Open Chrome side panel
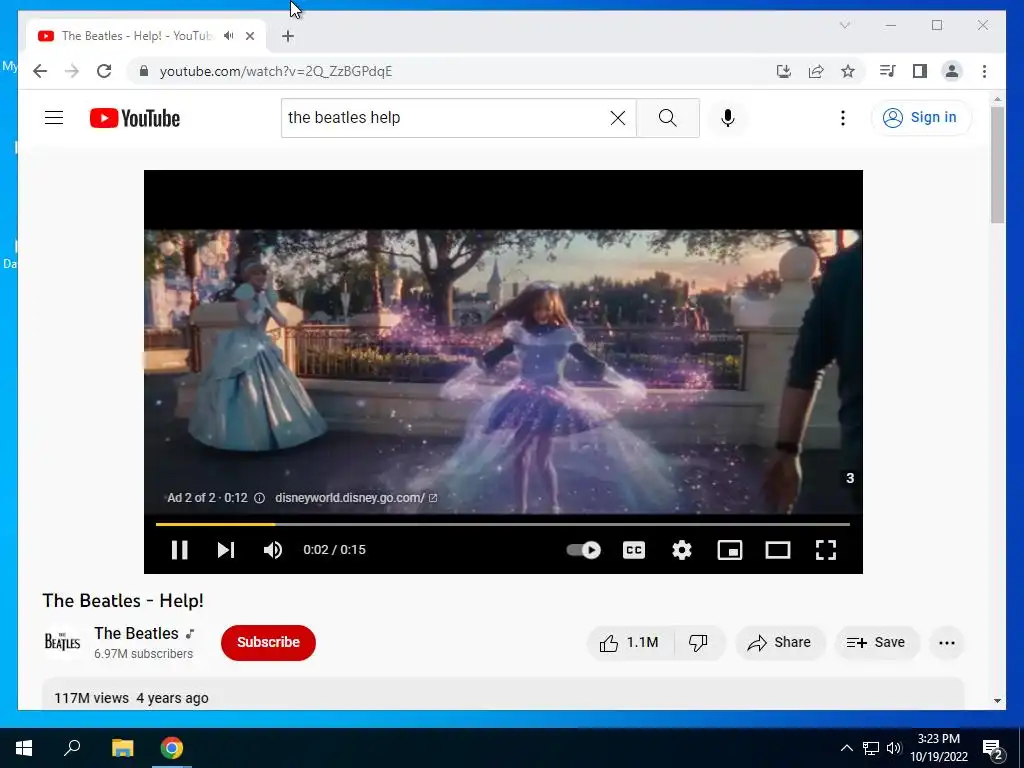The width and height of the screenshot is (1024, 768). tap(920, 71)
